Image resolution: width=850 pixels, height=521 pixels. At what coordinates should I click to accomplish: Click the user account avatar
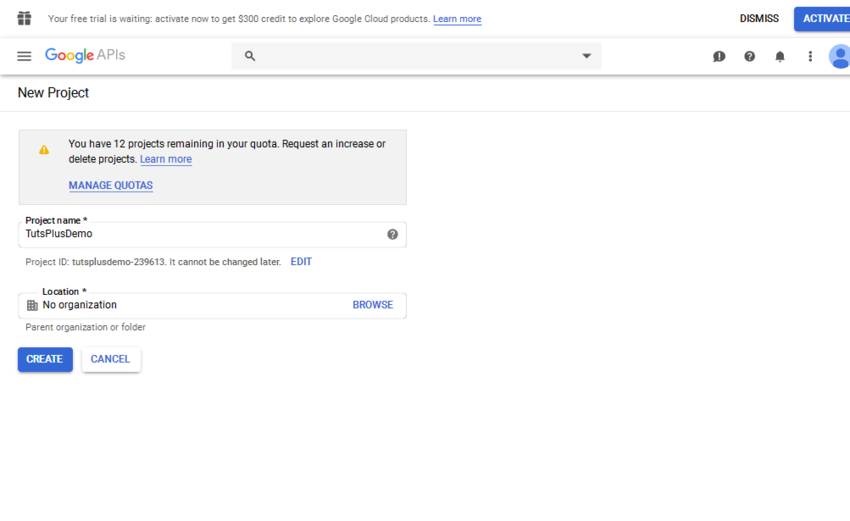pos(839,57)
